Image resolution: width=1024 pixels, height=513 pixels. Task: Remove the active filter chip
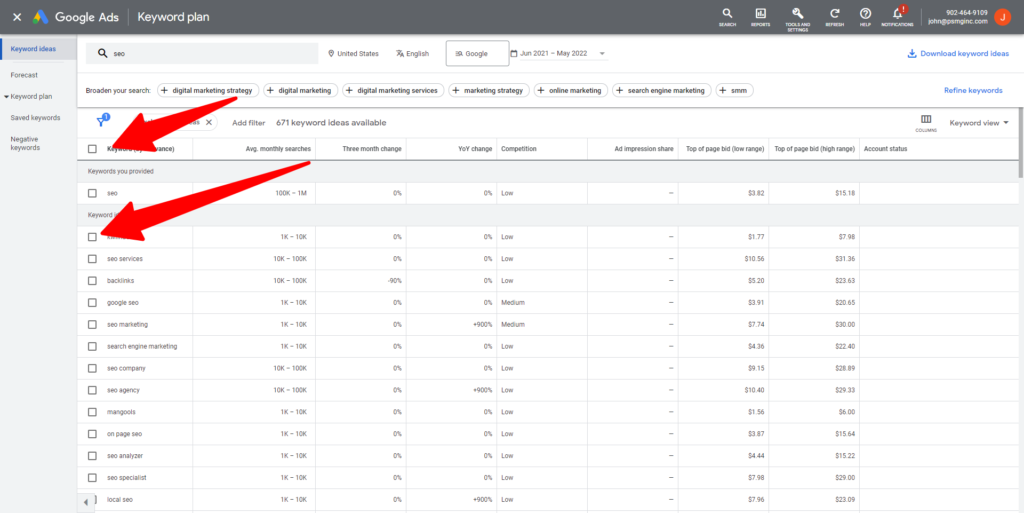click(208, 122)
